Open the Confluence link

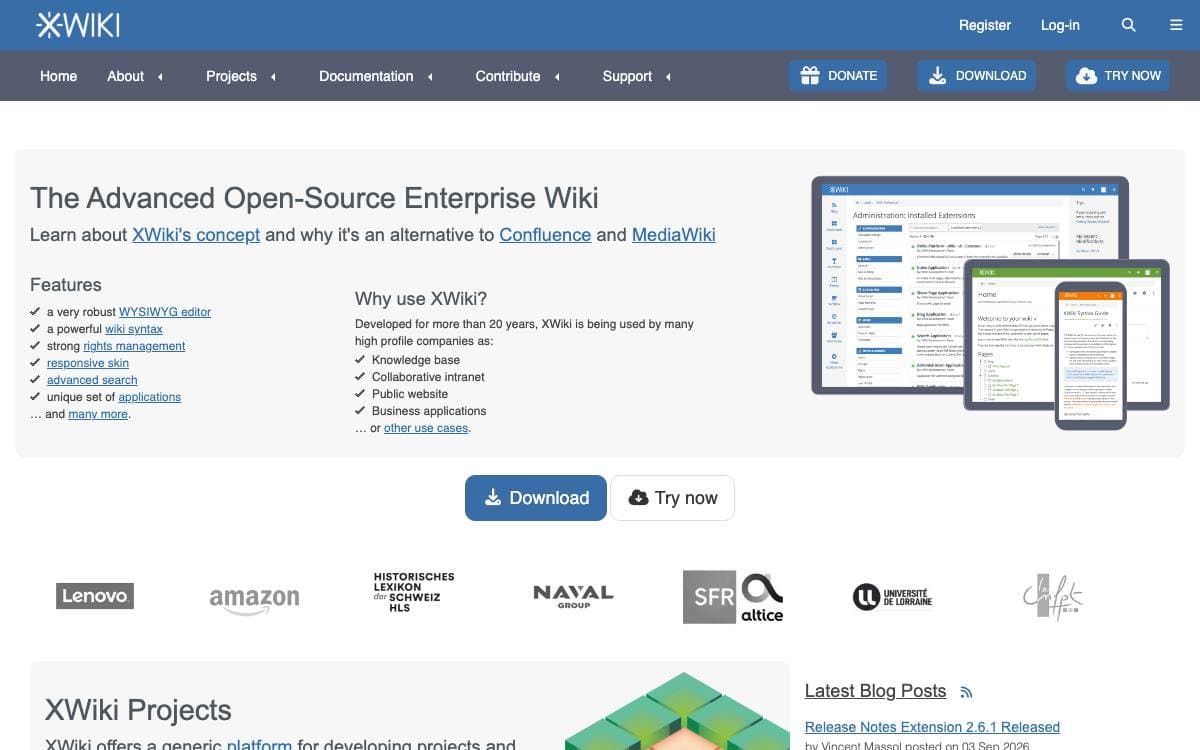(x=545, y=235)
